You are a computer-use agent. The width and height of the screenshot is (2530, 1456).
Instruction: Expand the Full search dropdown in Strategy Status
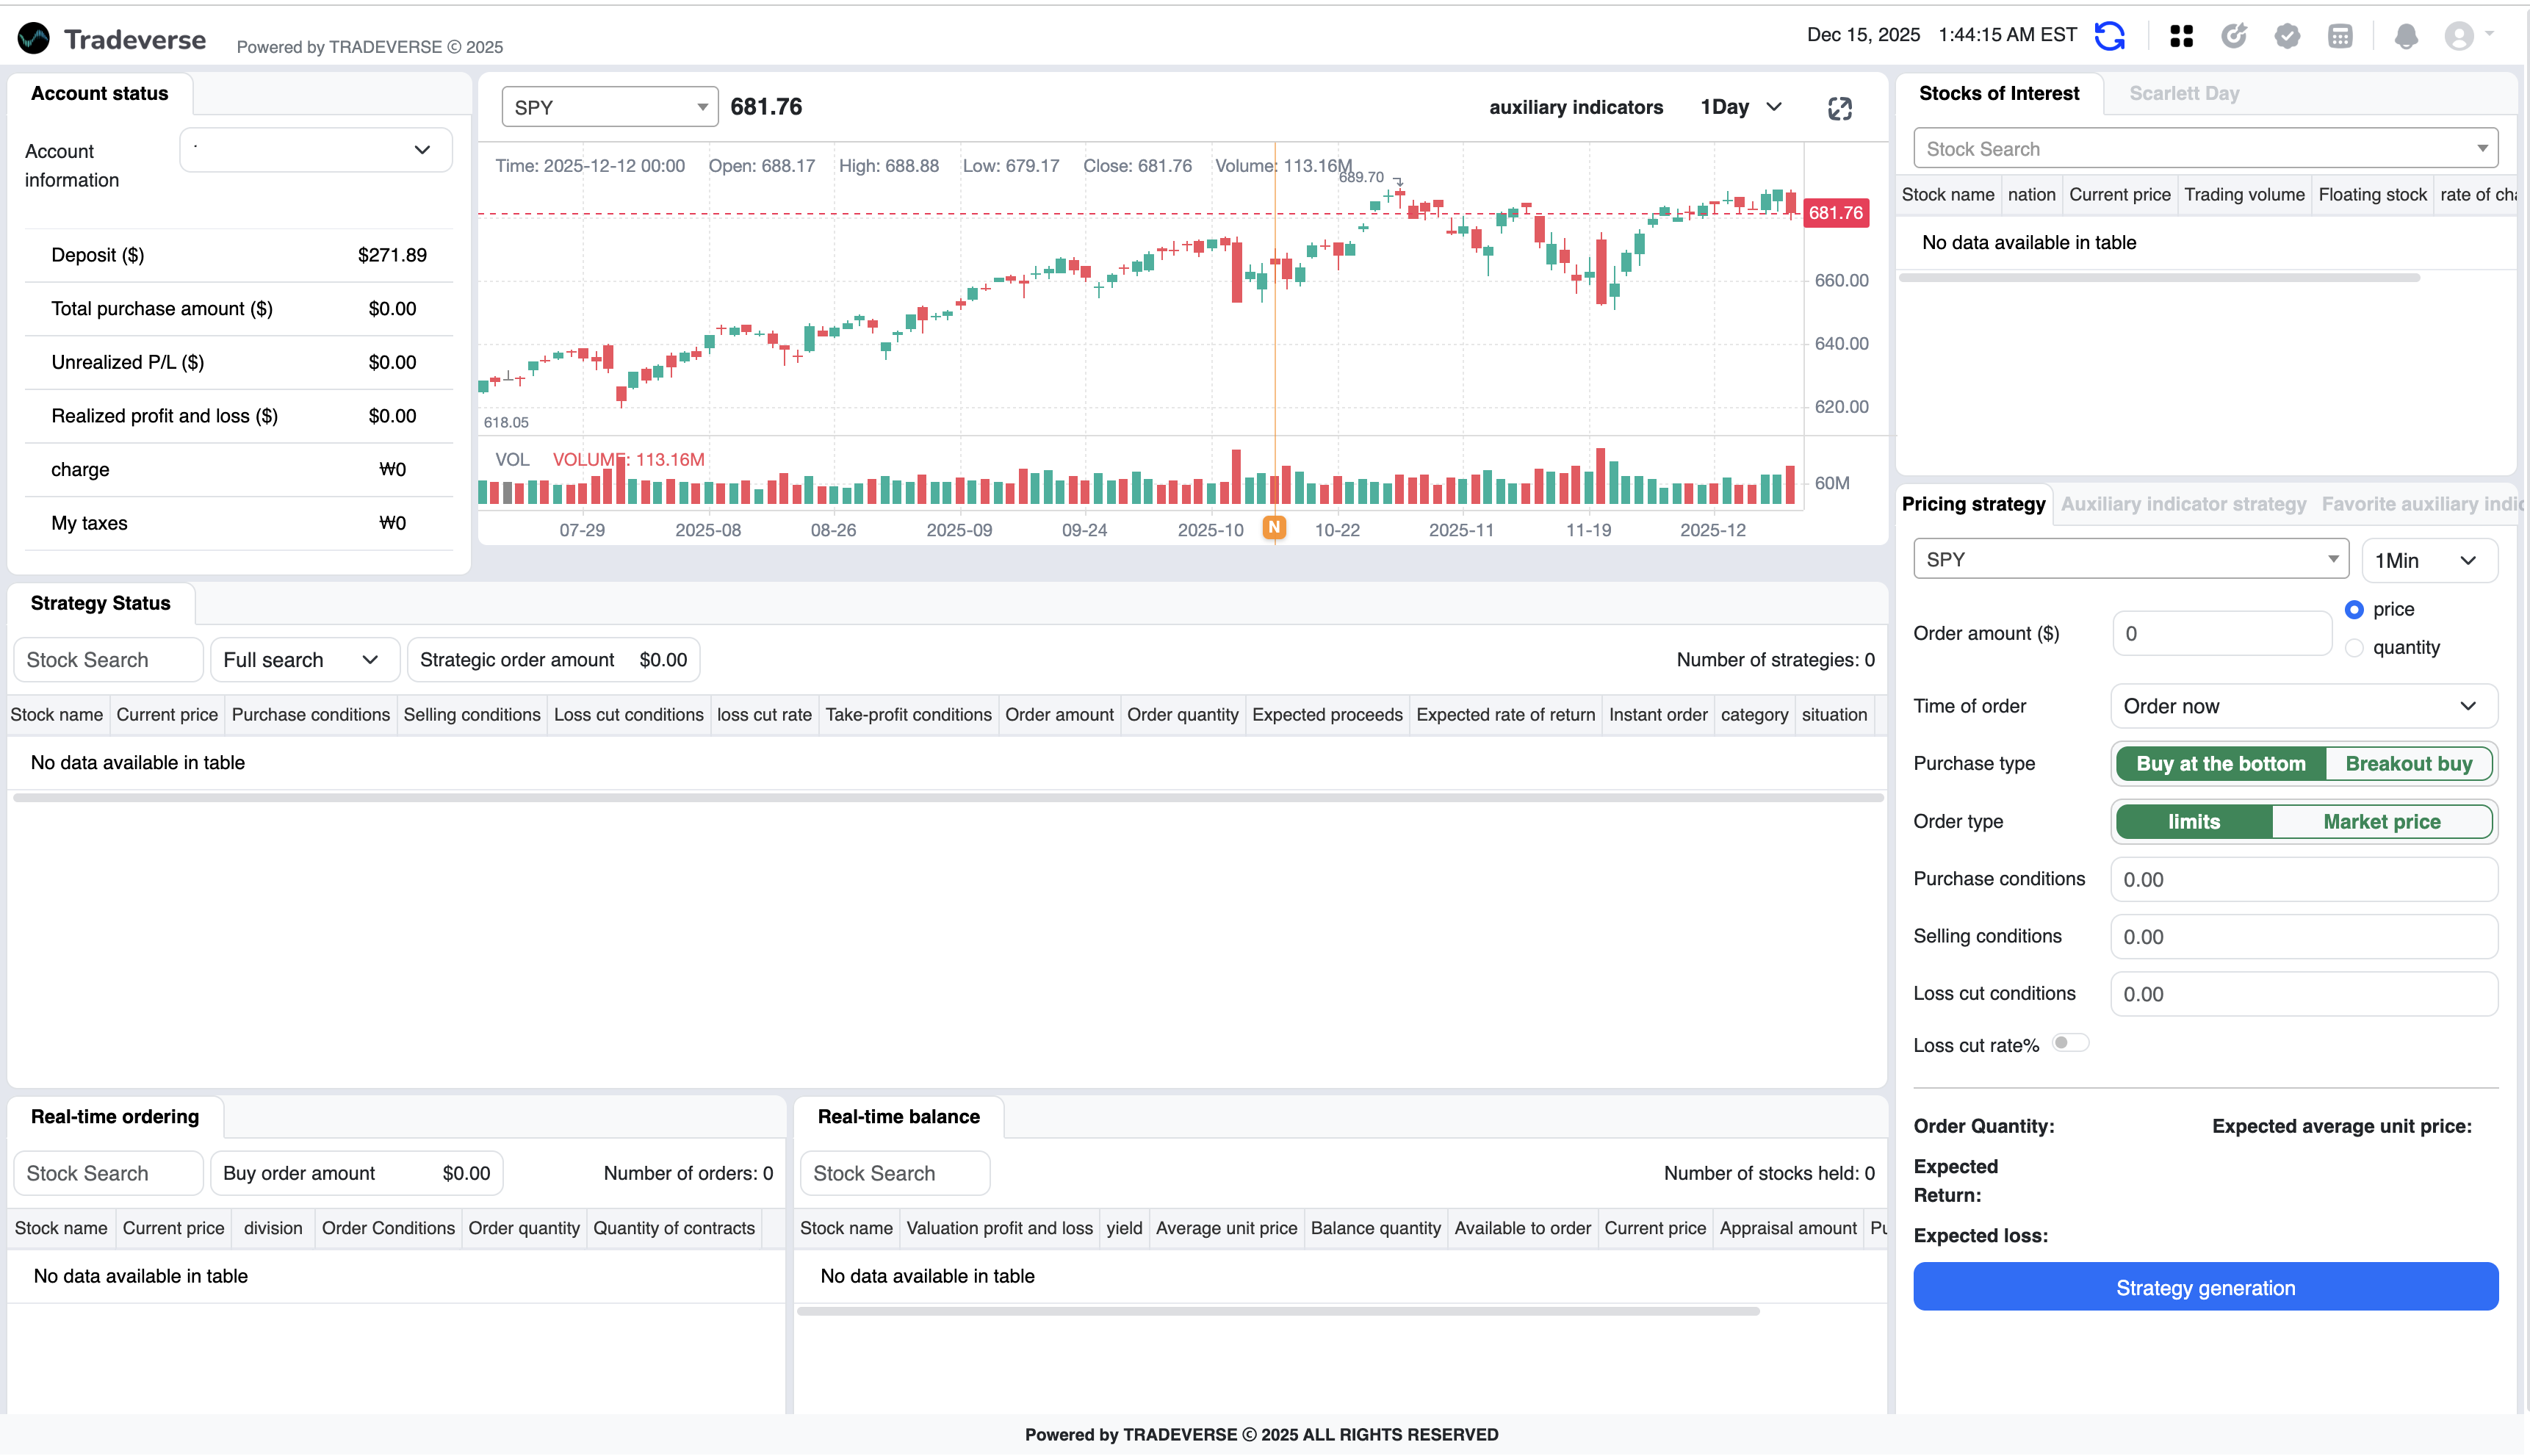tap(303, 659)
